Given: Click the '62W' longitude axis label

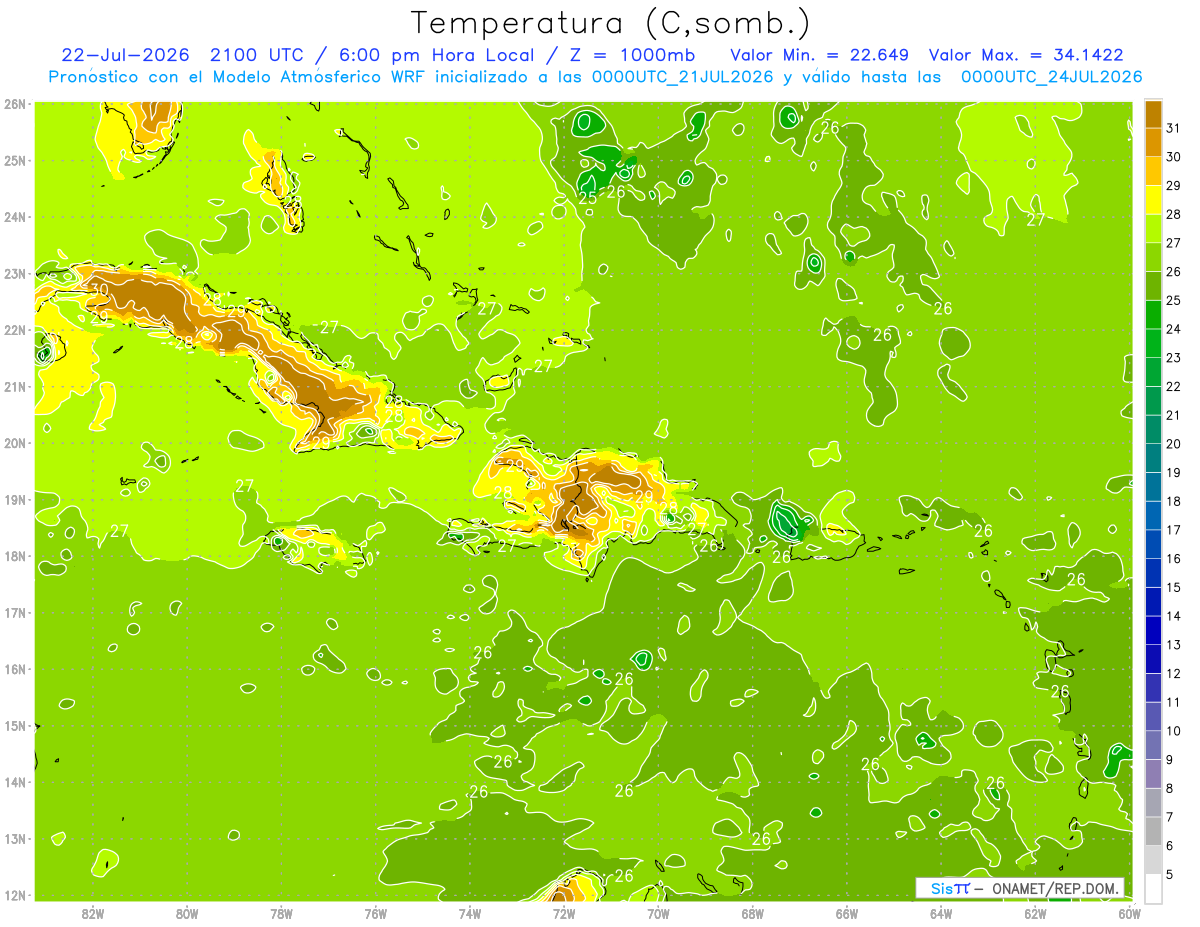Looking at the screenshot, I should pyautogui.click(x=1036, y=912).
